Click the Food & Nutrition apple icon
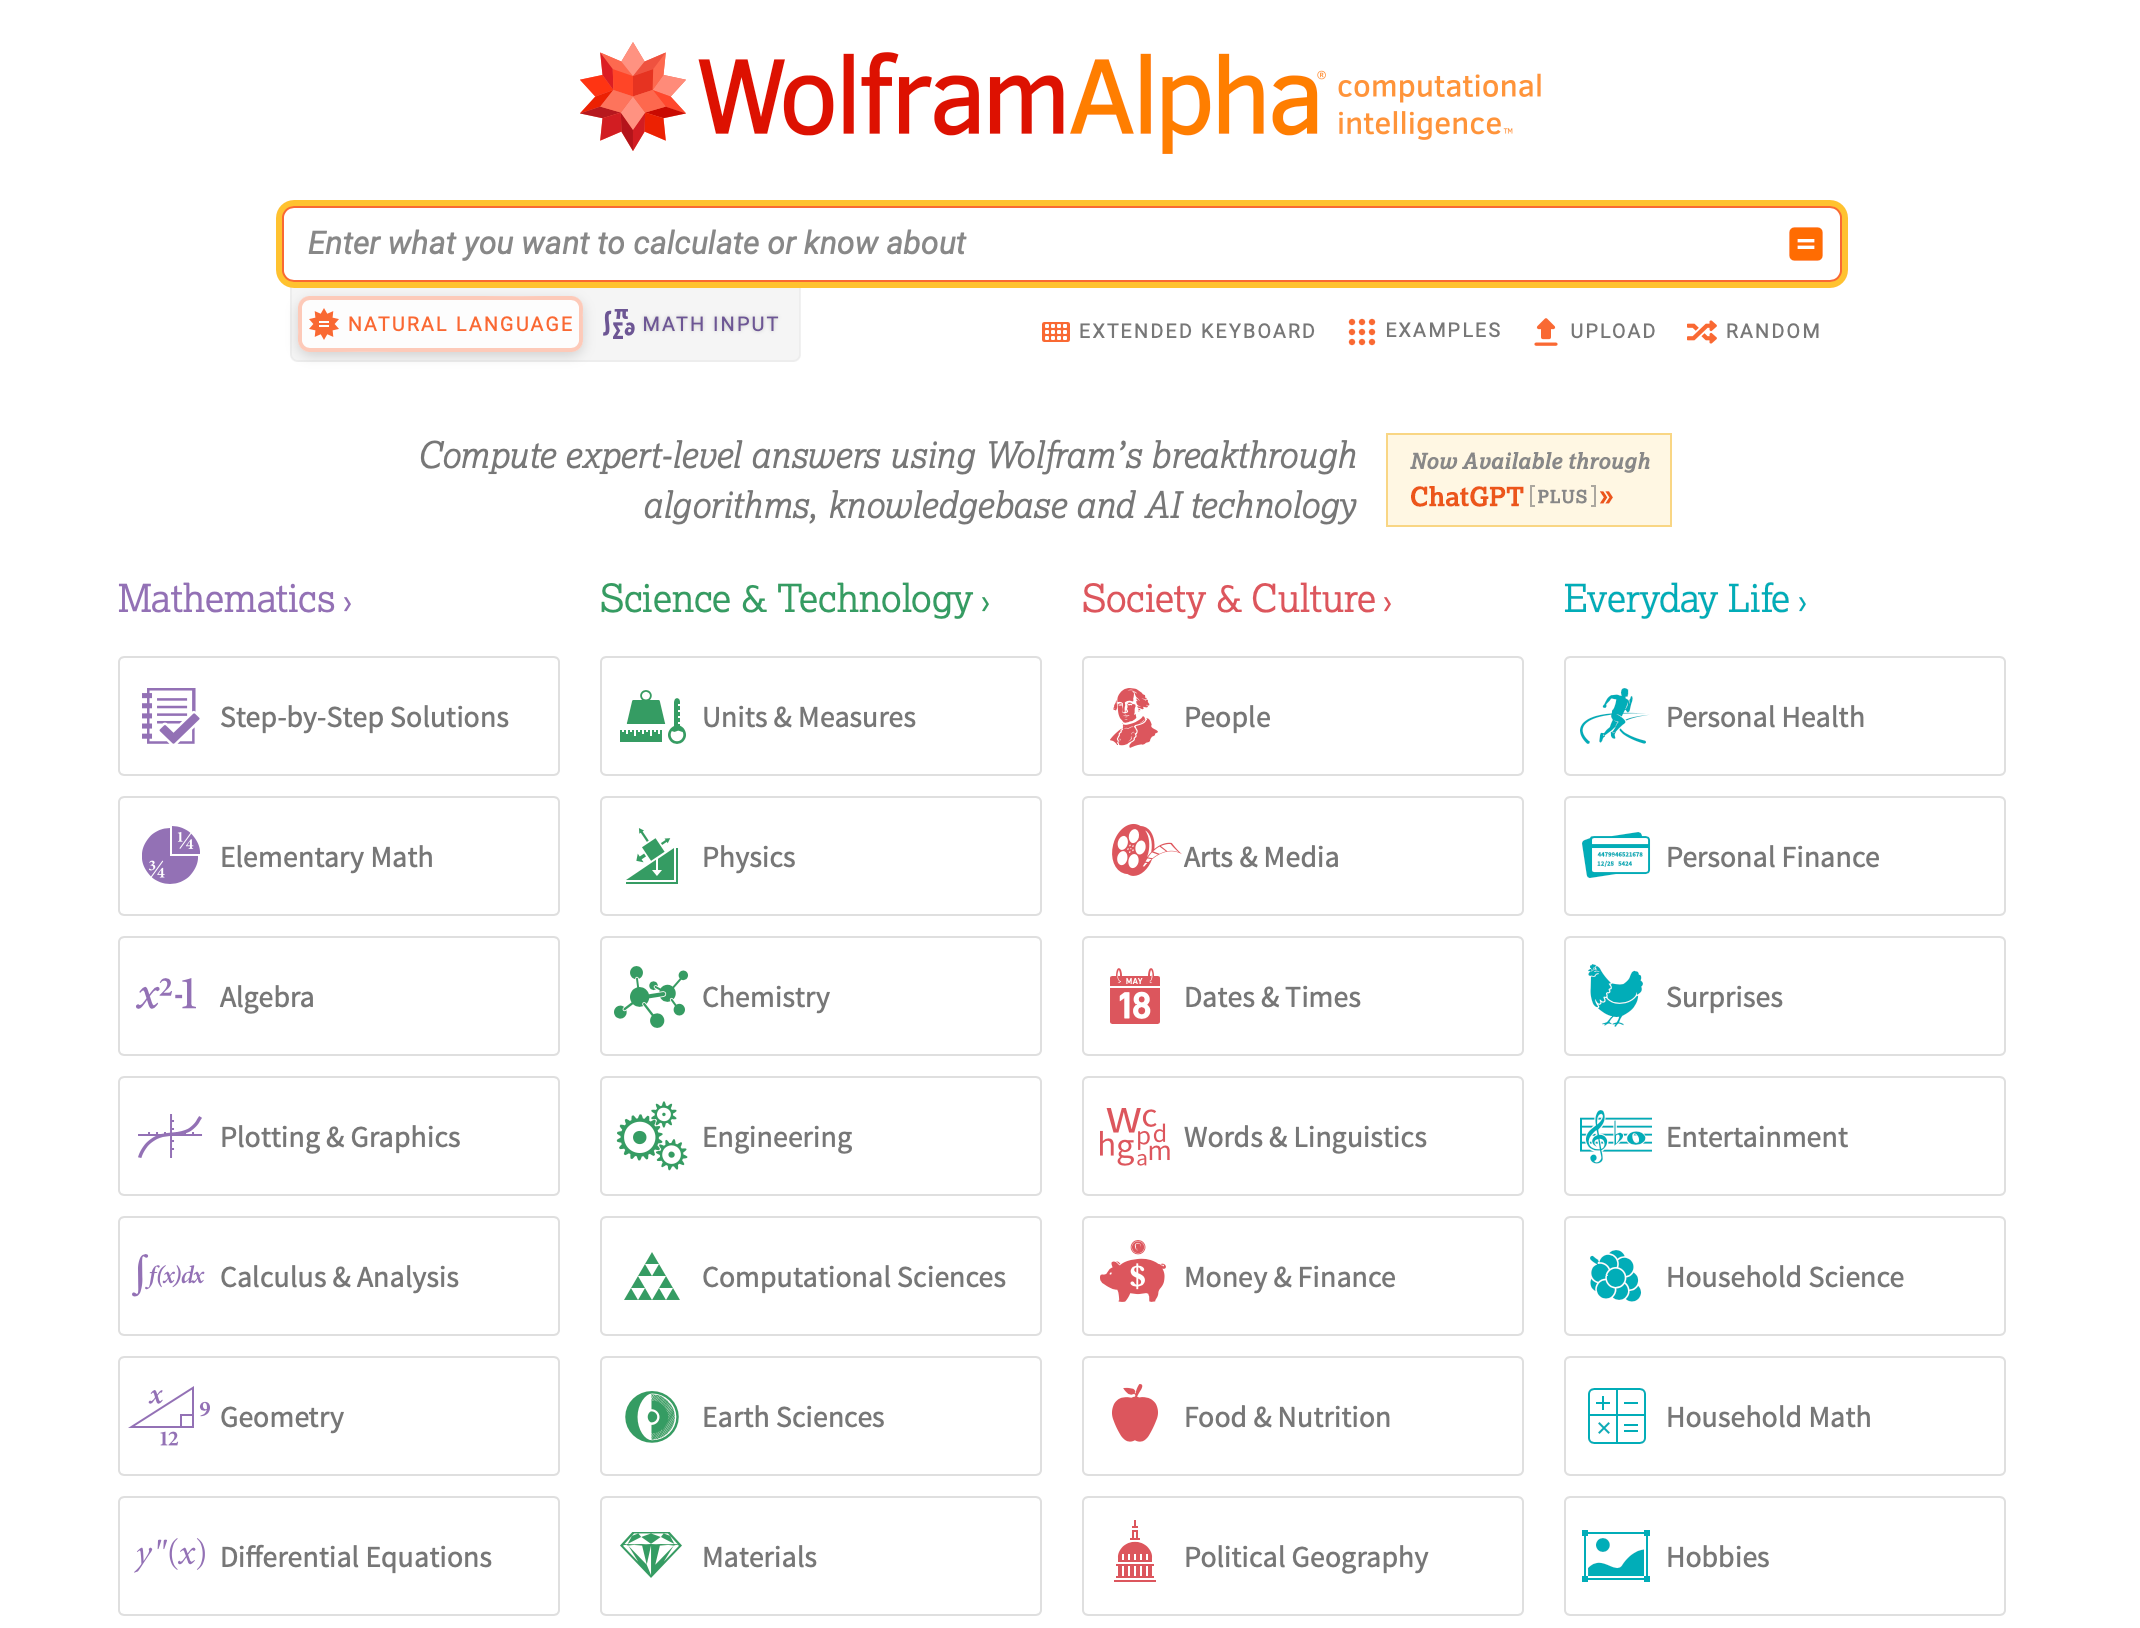This screenshot has height=1628, width=2140. 1130,1416
